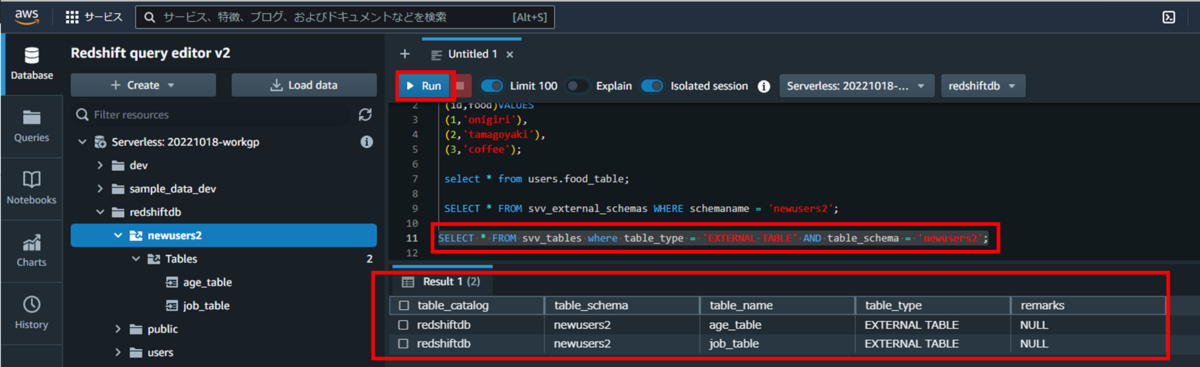Viewport: 1200px width, 367px height.
Task: Expand the sample_data_dev node
Action: coord(100,188)
